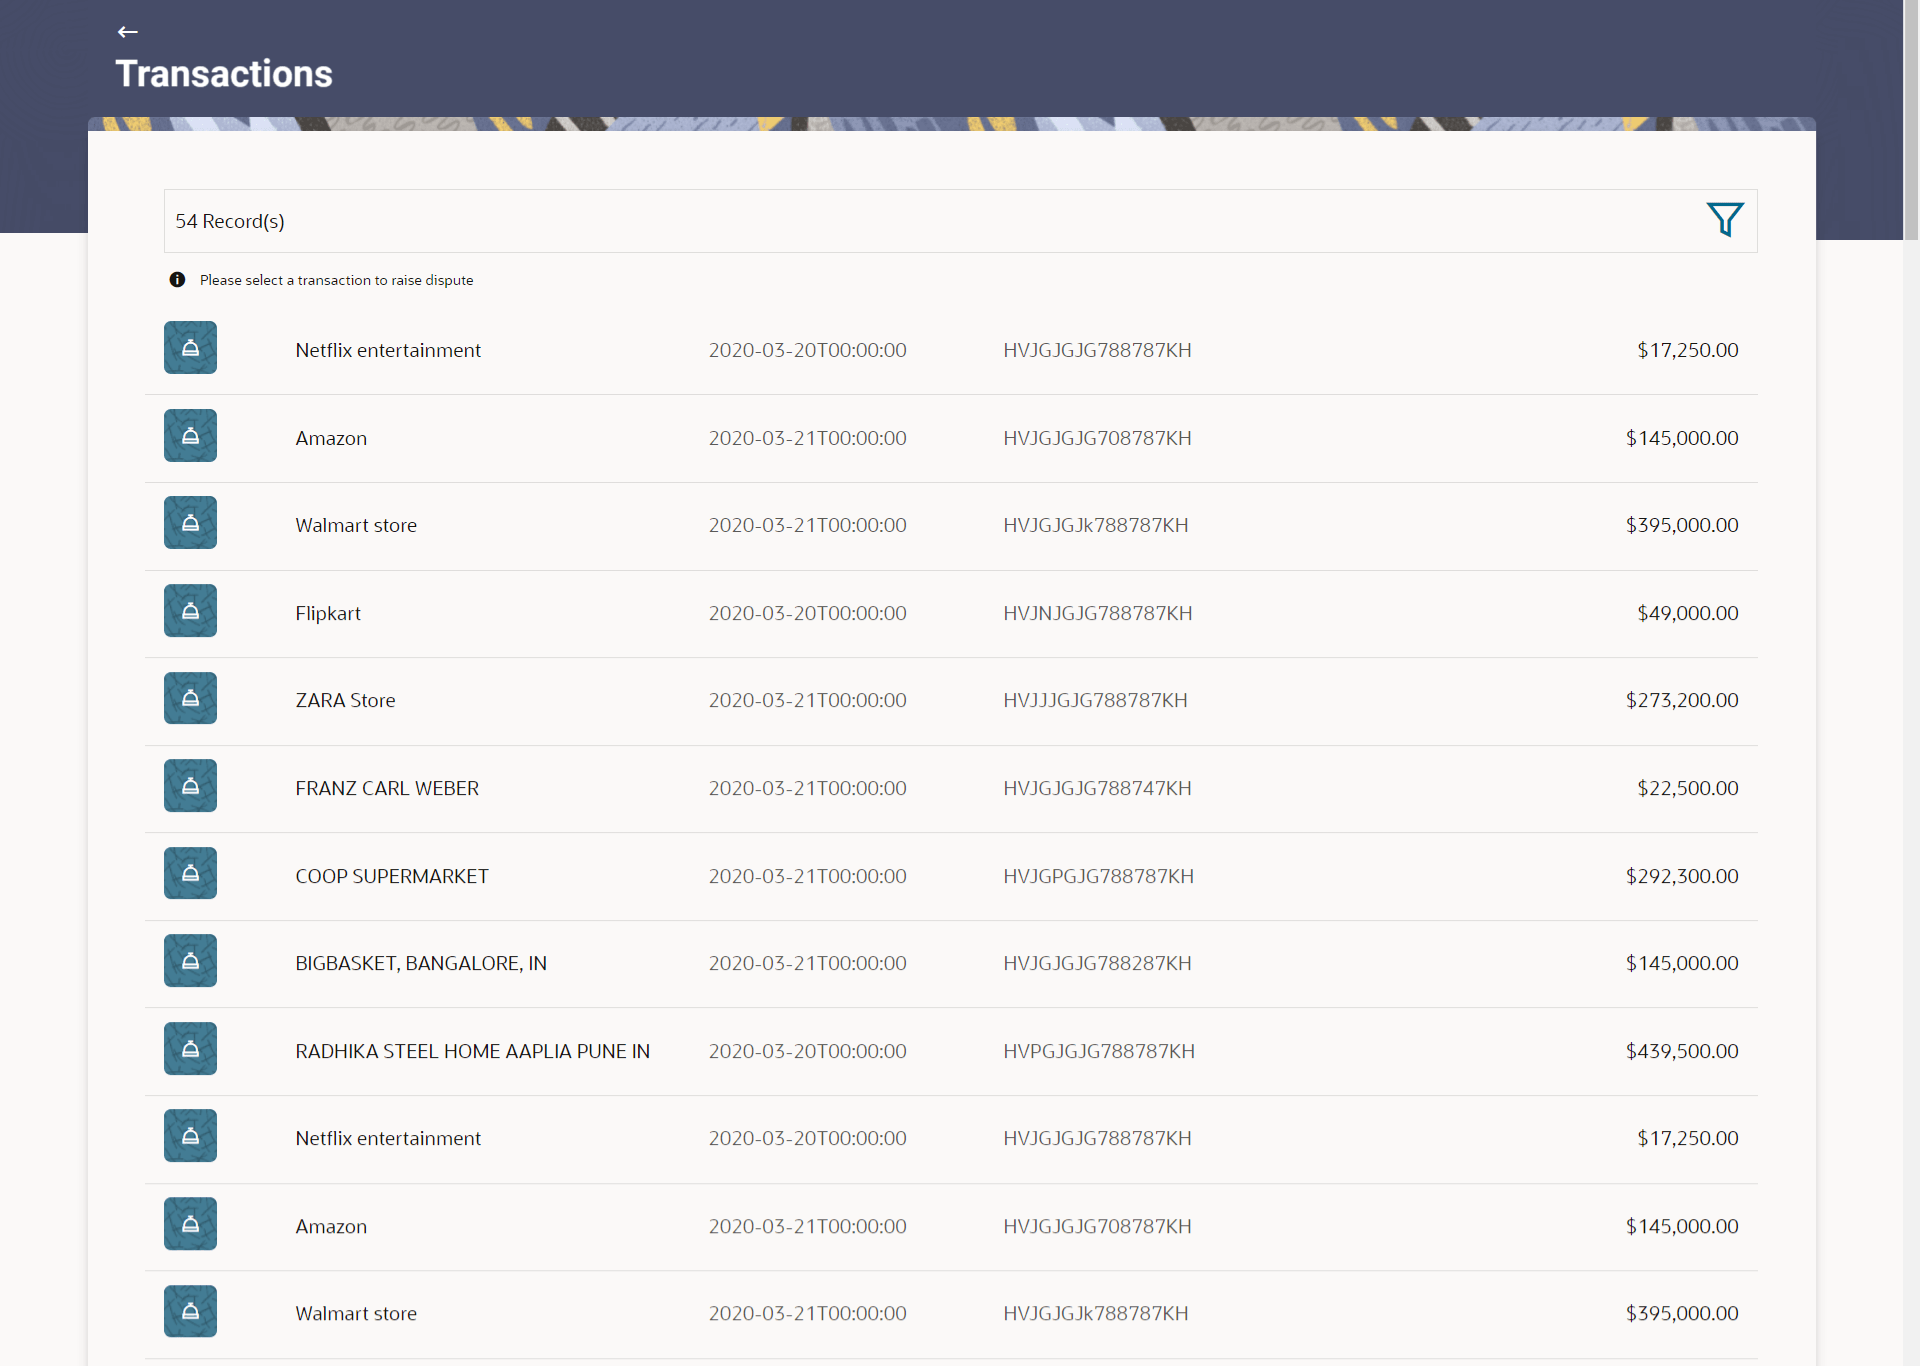Click the $439,500.00 amount
The width and height of the screenshot is (1920, 1366).
click(1681, 1052)
